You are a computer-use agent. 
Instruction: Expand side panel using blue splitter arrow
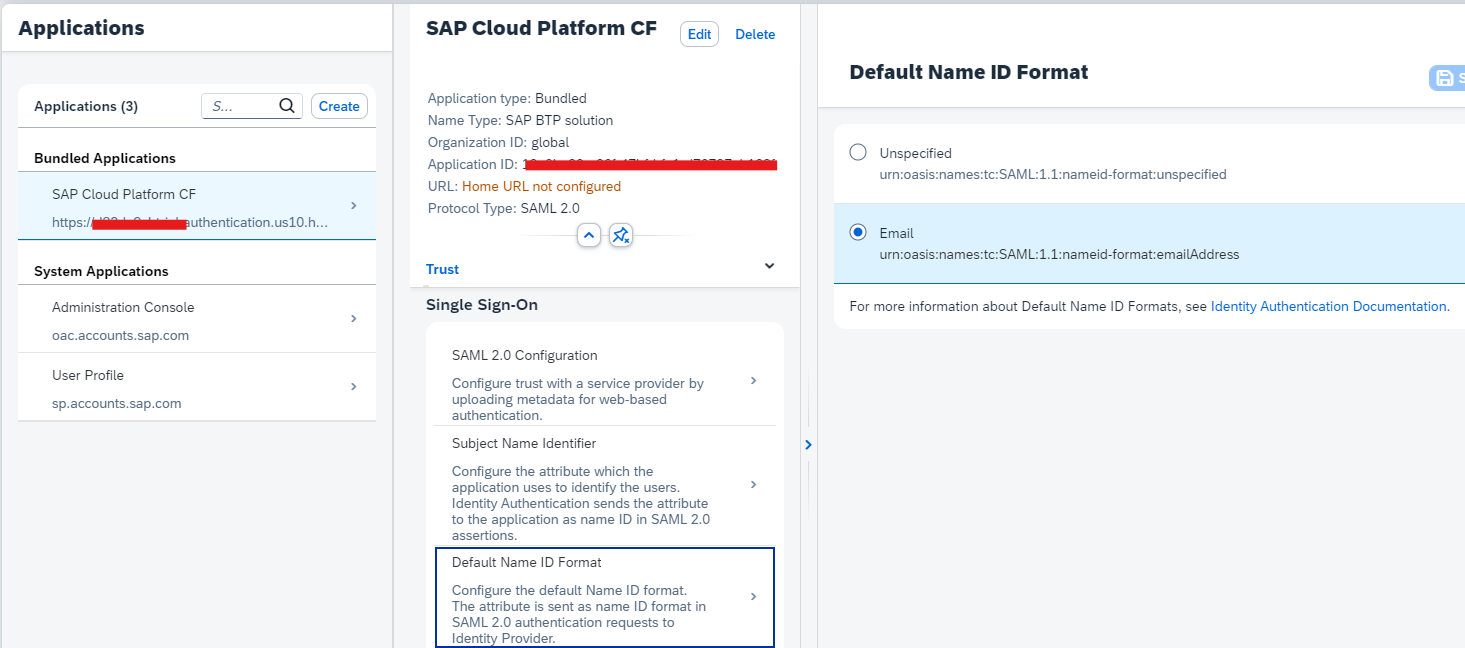click(x=808, y=445)
